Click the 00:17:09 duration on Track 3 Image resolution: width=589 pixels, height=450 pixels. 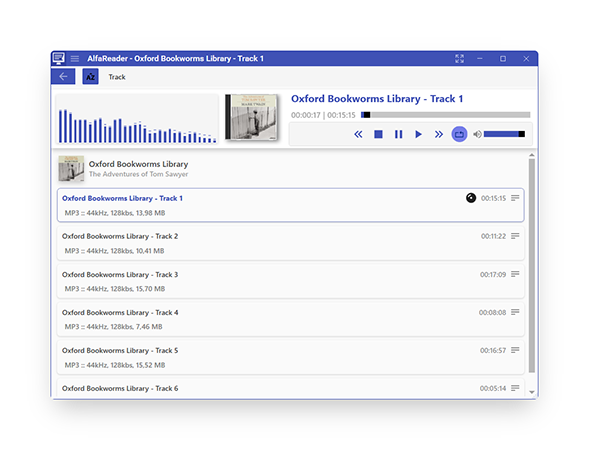pos(493,275)
